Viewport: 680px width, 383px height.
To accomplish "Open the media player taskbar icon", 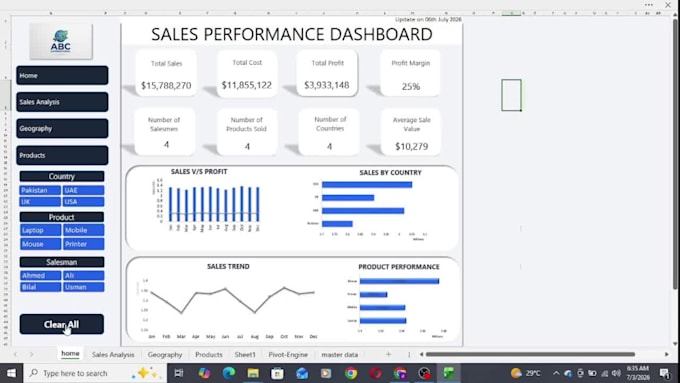I will tap(326, 373).
